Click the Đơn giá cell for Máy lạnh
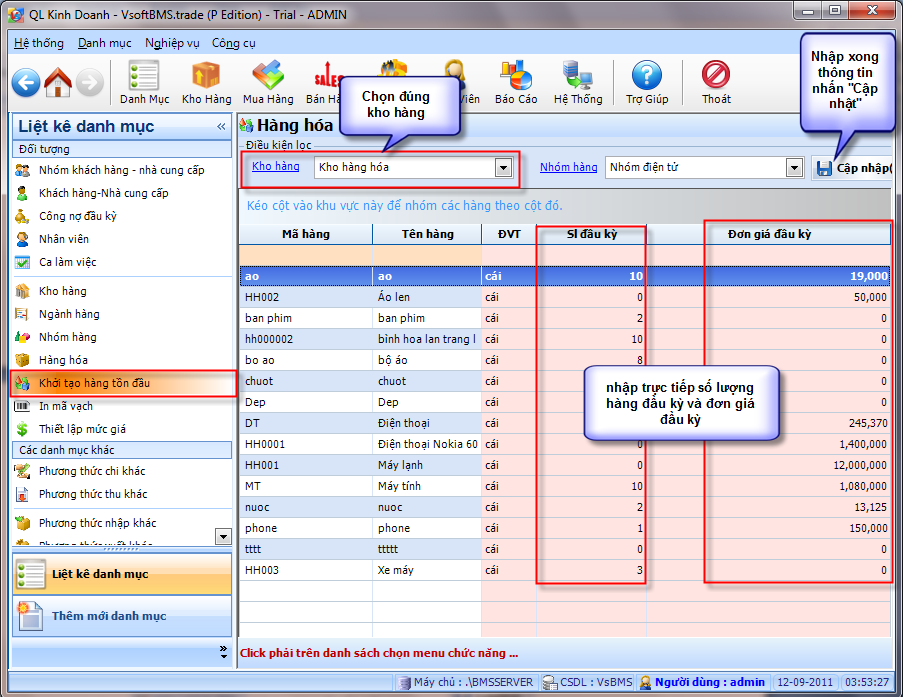 pyautogui.click(x=769, y=465)
